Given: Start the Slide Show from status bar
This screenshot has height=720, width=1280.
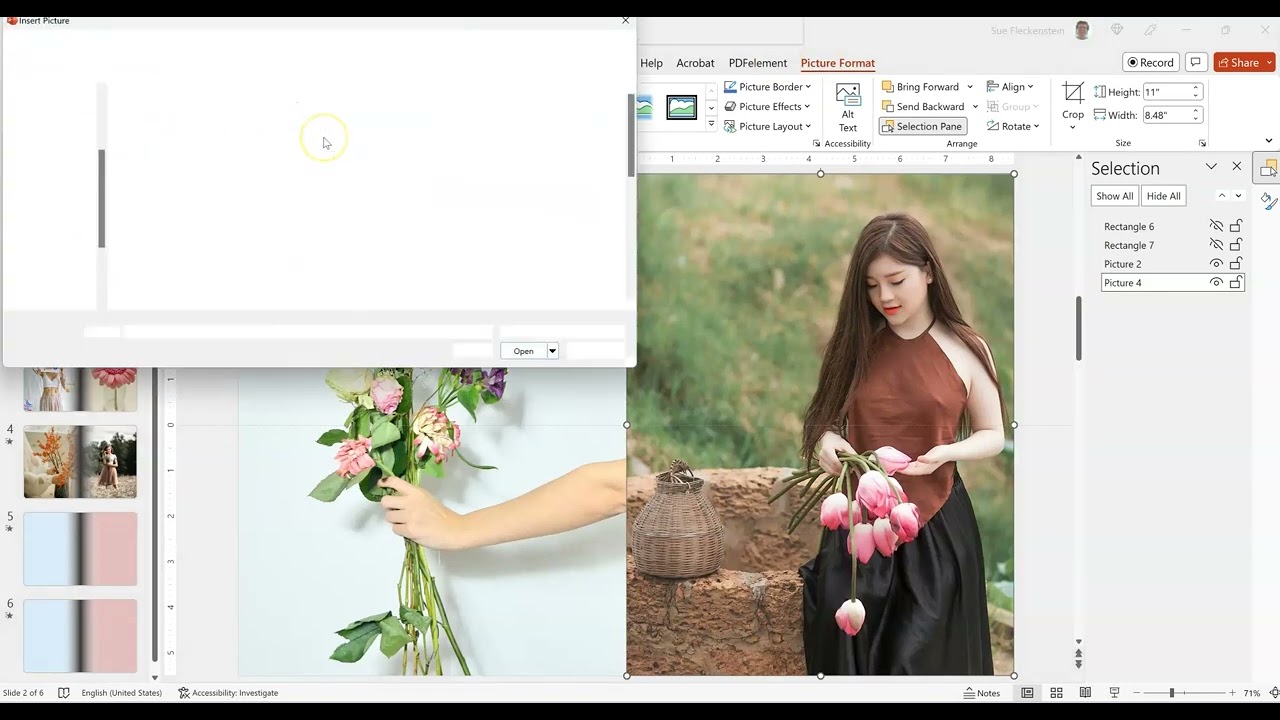Looking at the screenshot, I should (x=1114, y=693).
